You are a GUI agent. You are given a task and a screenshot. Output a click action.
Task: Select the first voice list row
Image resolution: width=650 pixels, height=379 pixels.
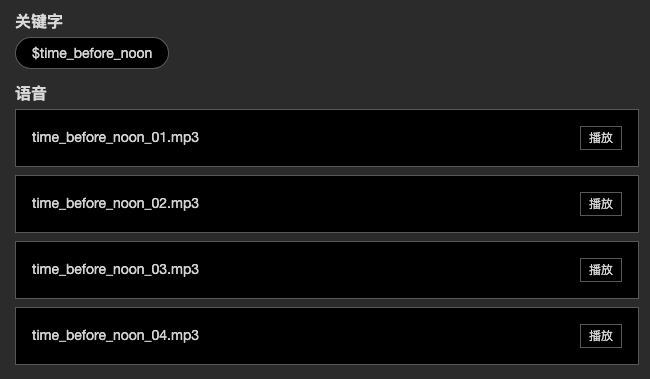(x=327, y=138)
